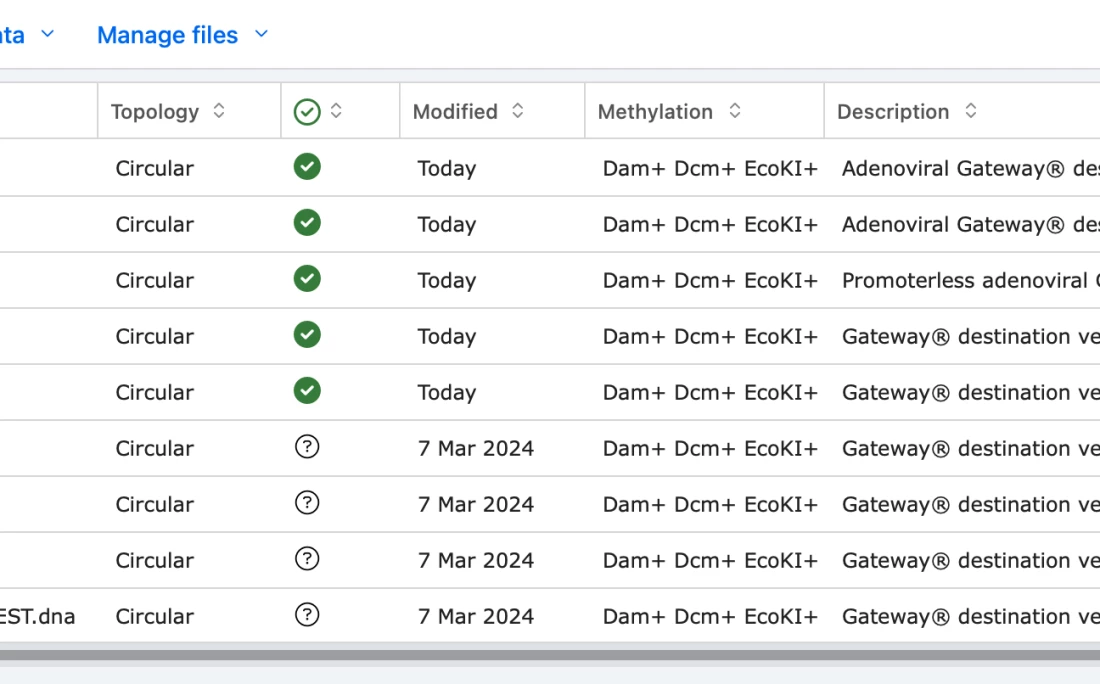
Task: Click the circled checkmark icon in the column header
Action: pos(307,112)
